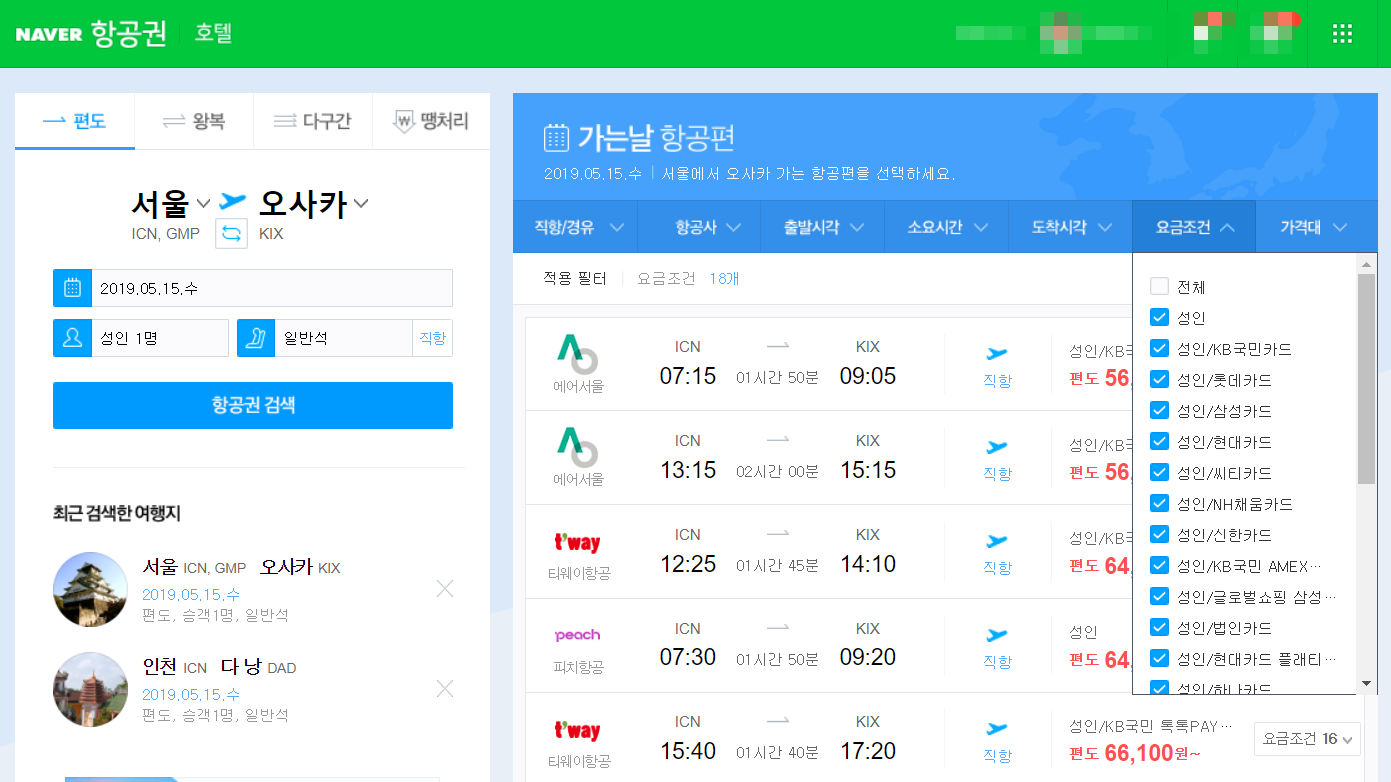Click the Peach airline logo

pyautogui.click(x=577, y=635)
